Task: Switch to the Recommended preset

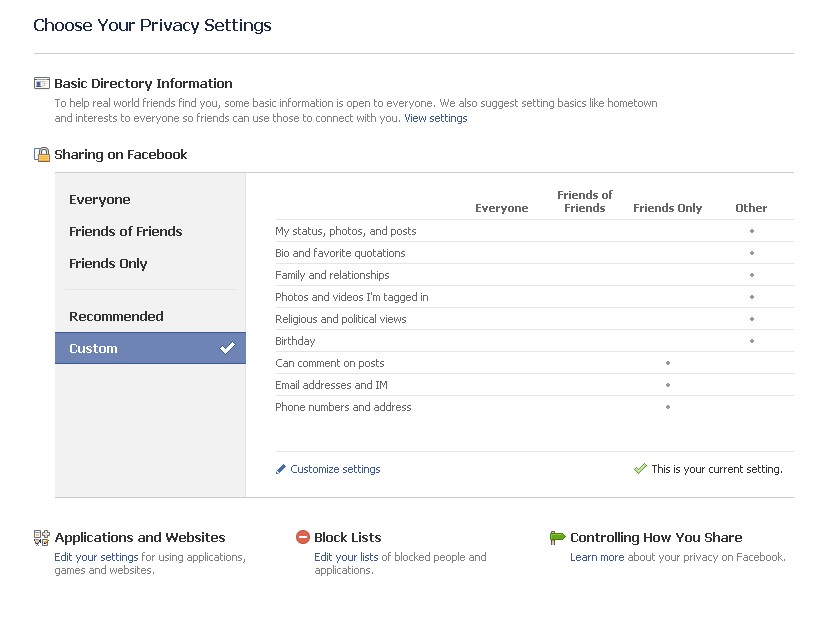Action: click(x=116, y=316)
